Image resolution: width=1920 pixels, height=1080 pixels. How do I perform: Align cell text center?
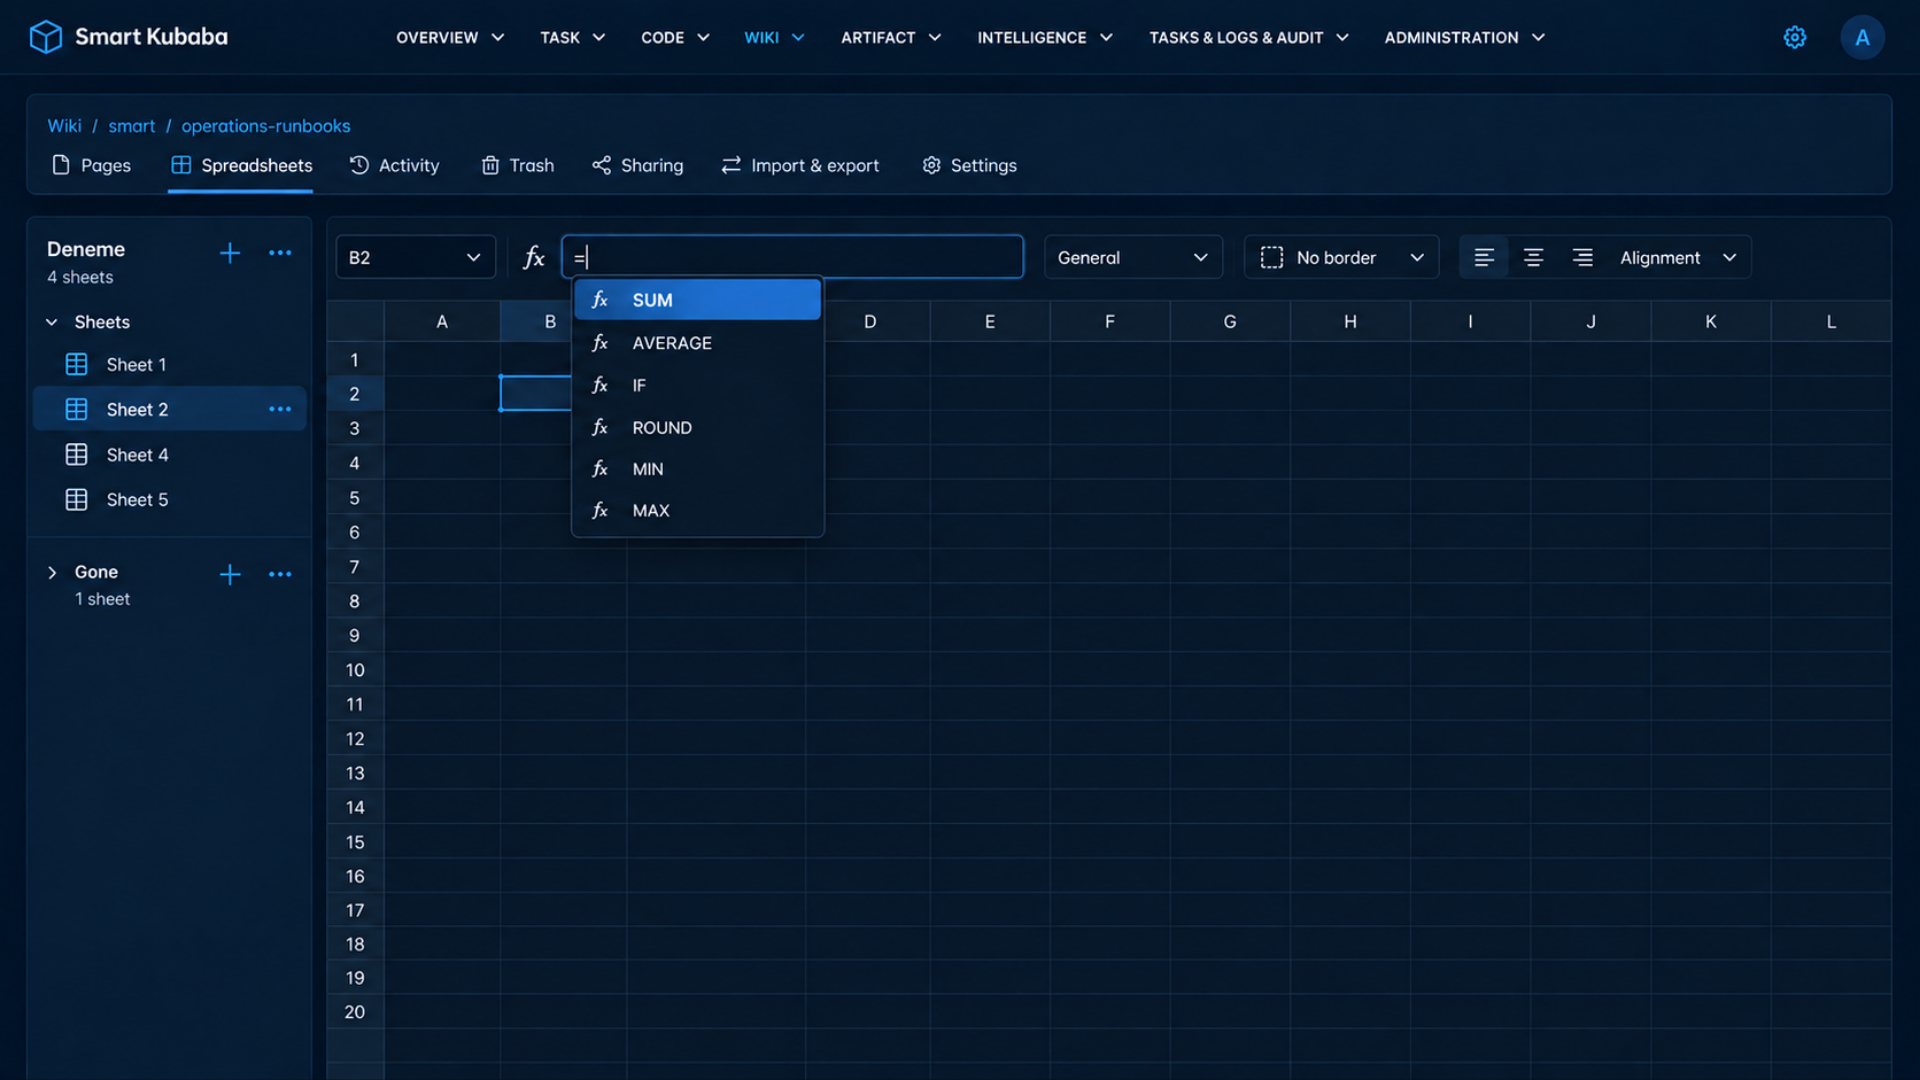point(1533,258)
